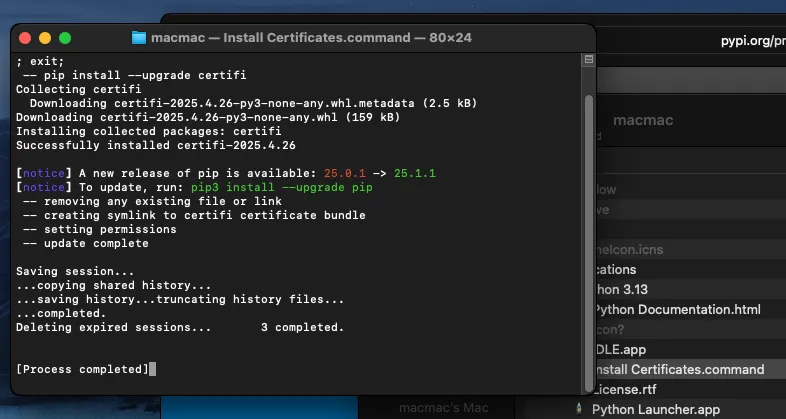This screenshot has height=419, width=786.
Task: Click '-- removing any existing file or link'
Action: 152,201
